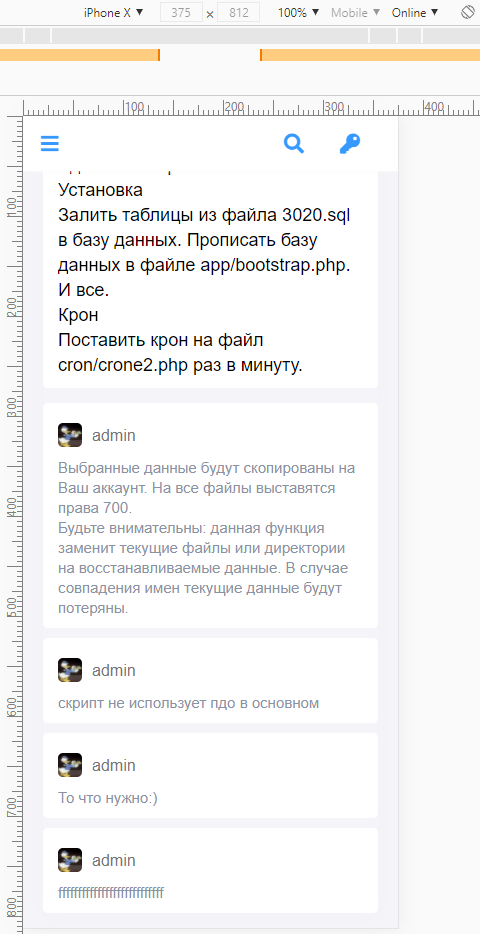Viewport: 480px width, 934px height.
Task: Click the key login icon
Action: (350, 144)
